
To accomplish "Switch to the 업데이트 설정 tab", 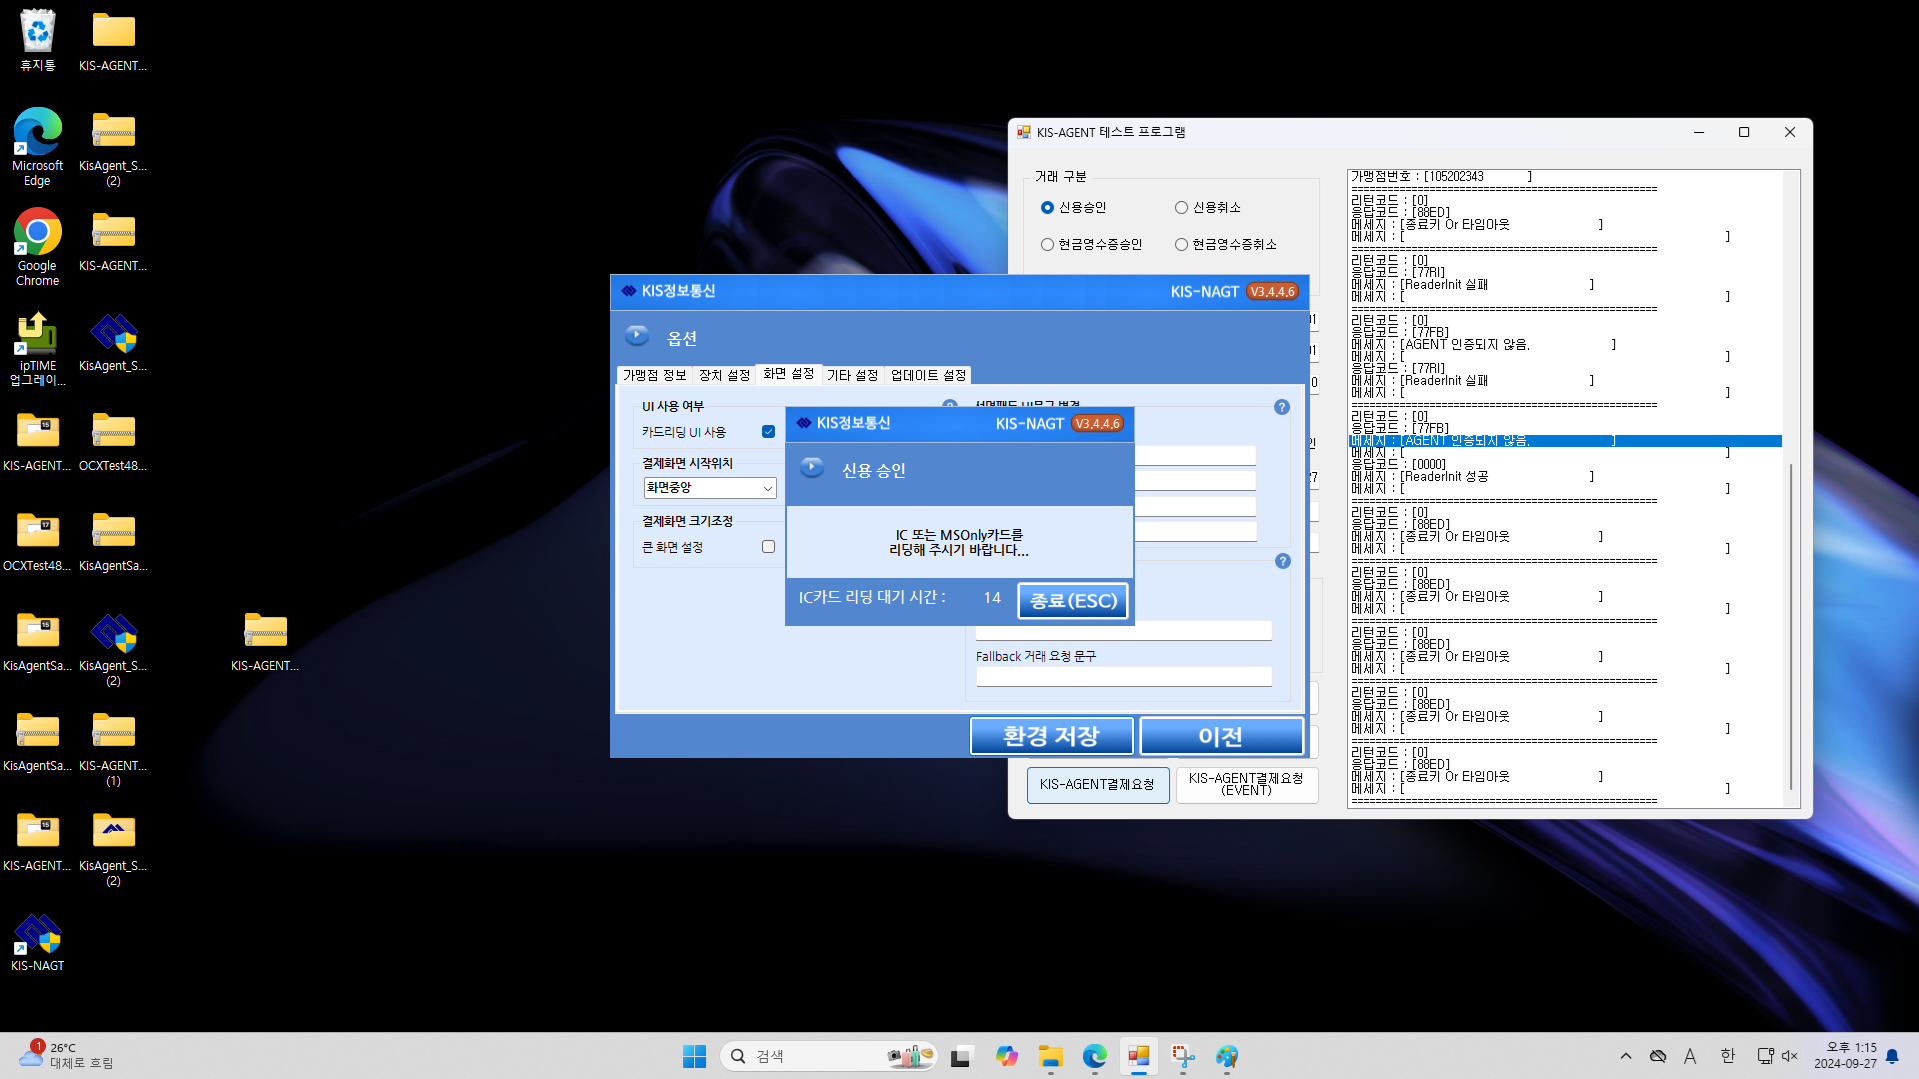I will tap(927, 375).
